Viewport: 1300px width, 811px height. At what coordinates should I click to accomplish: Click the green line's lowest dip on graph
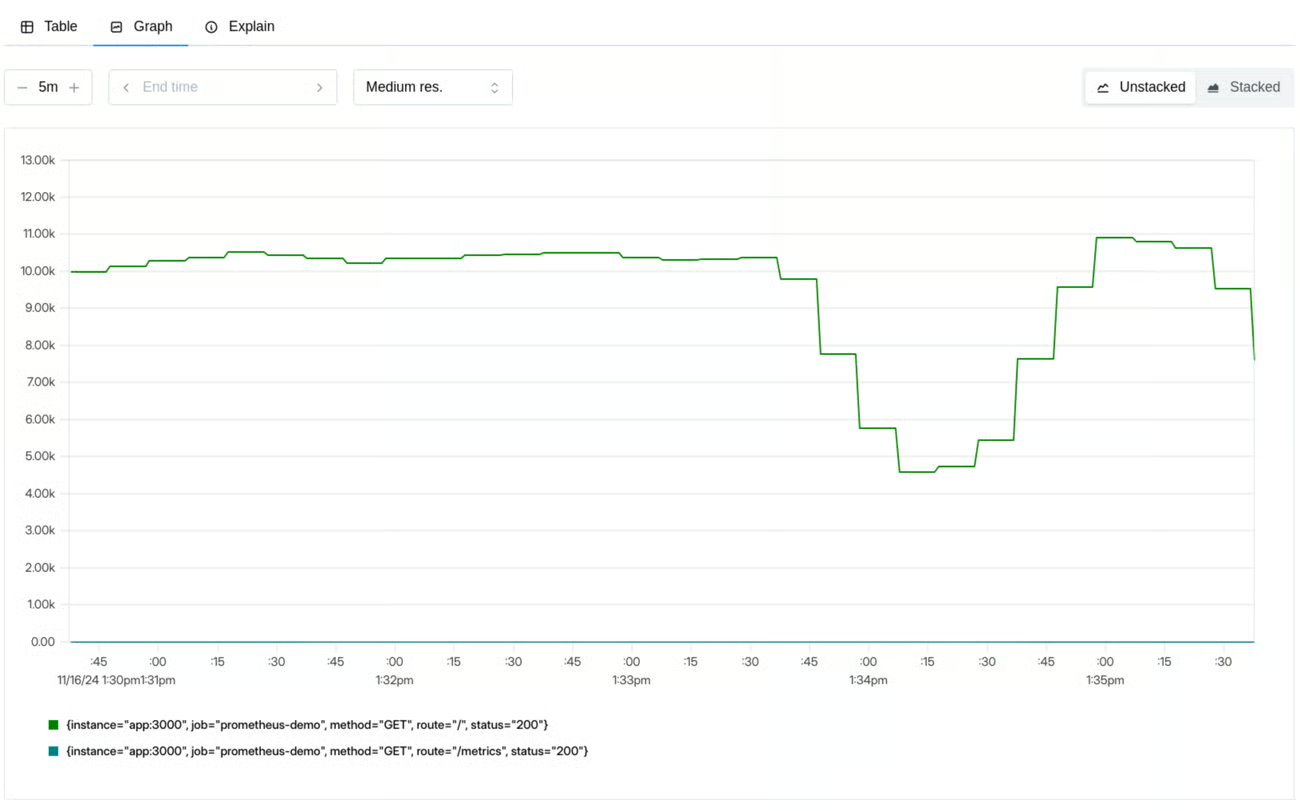917,472
